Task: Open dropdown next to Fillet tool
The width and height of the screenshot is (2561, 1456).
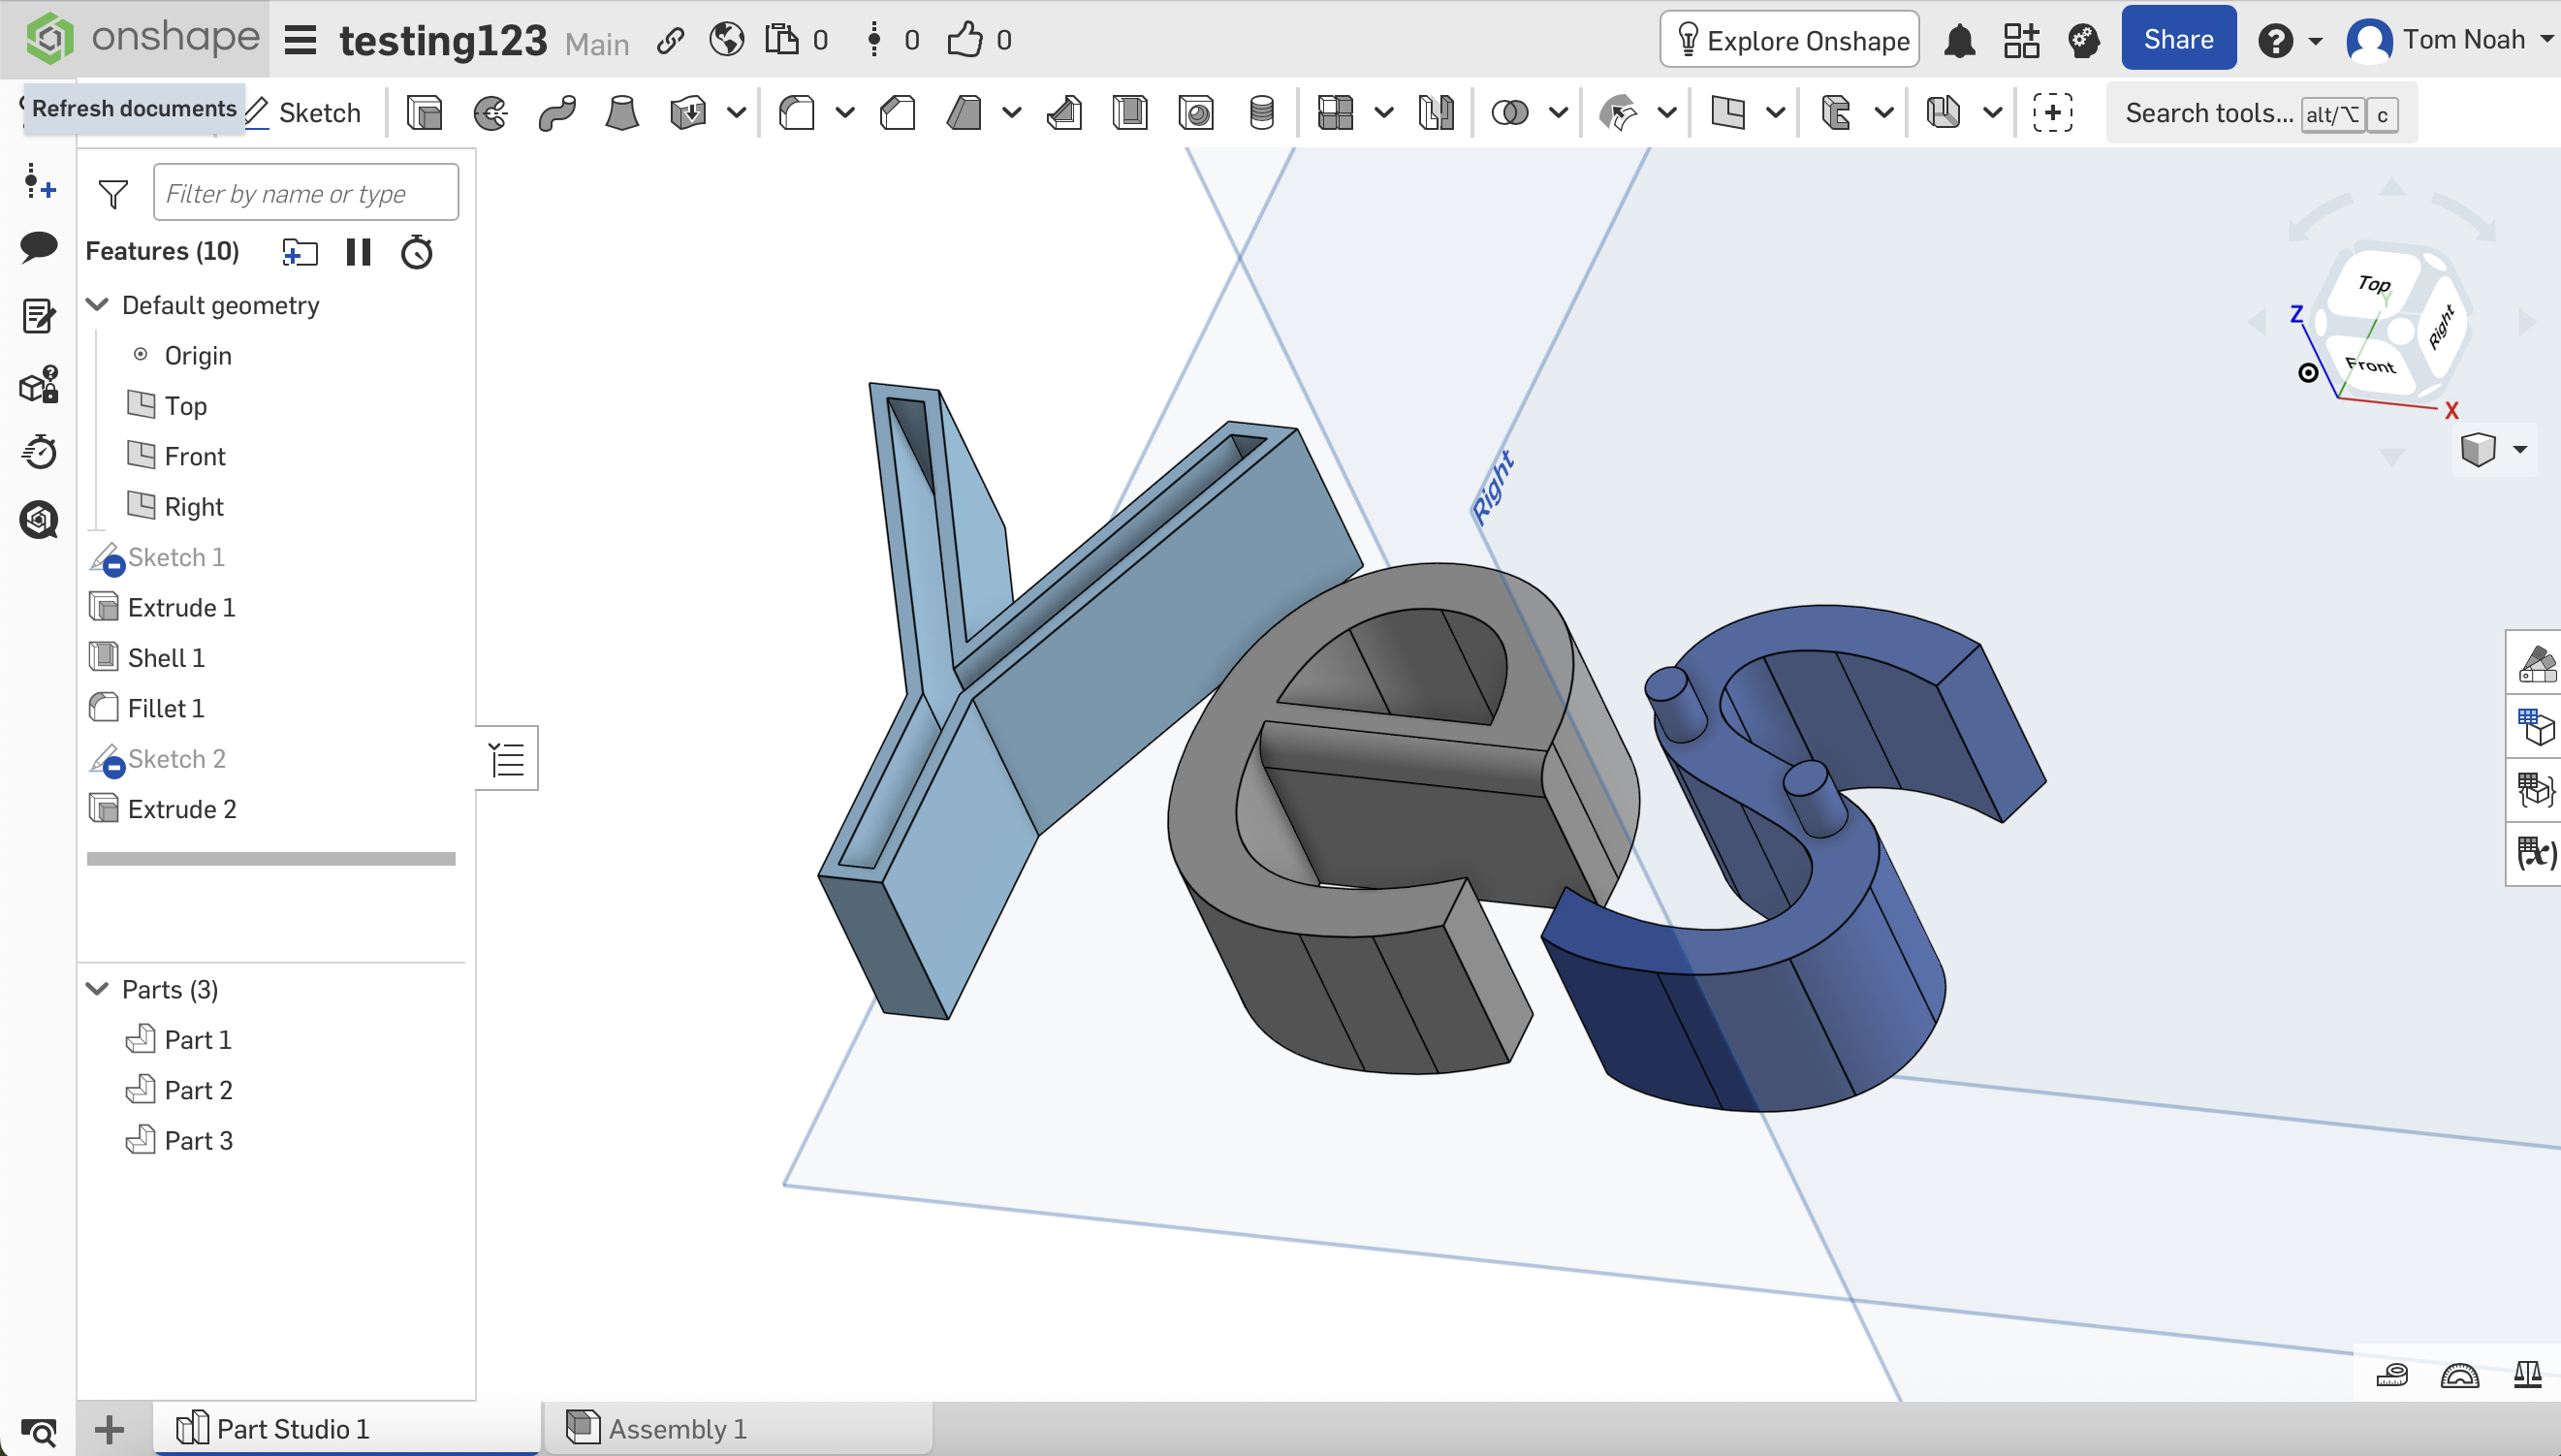Action: (x=845, y=113)
